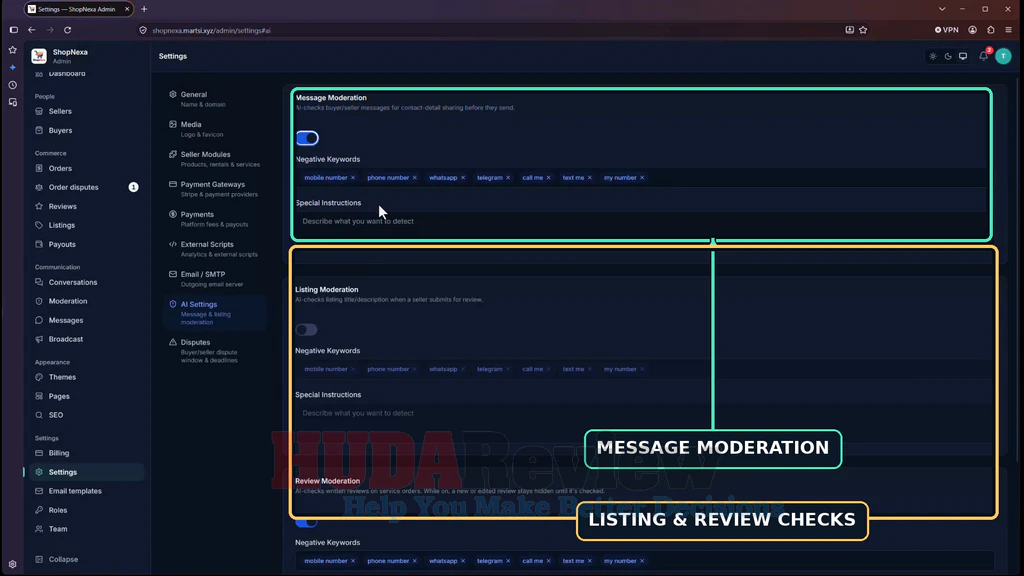
Task: Open the browser VPN button
Action: (x=947, y=30)
